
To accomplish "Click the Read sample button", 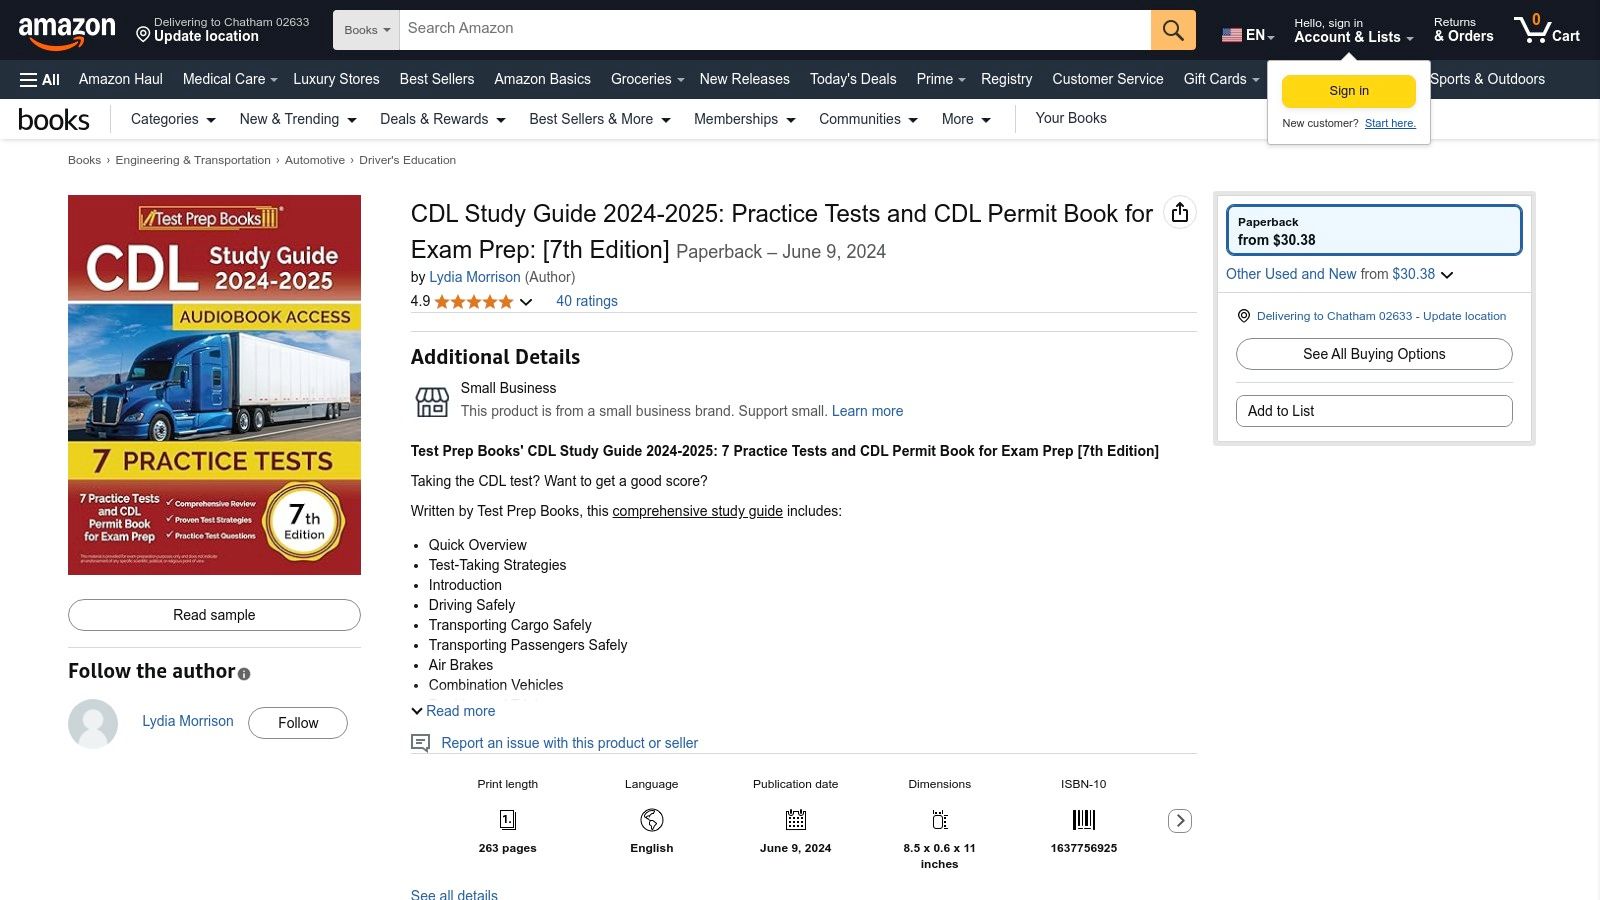I will pos(213,615).
